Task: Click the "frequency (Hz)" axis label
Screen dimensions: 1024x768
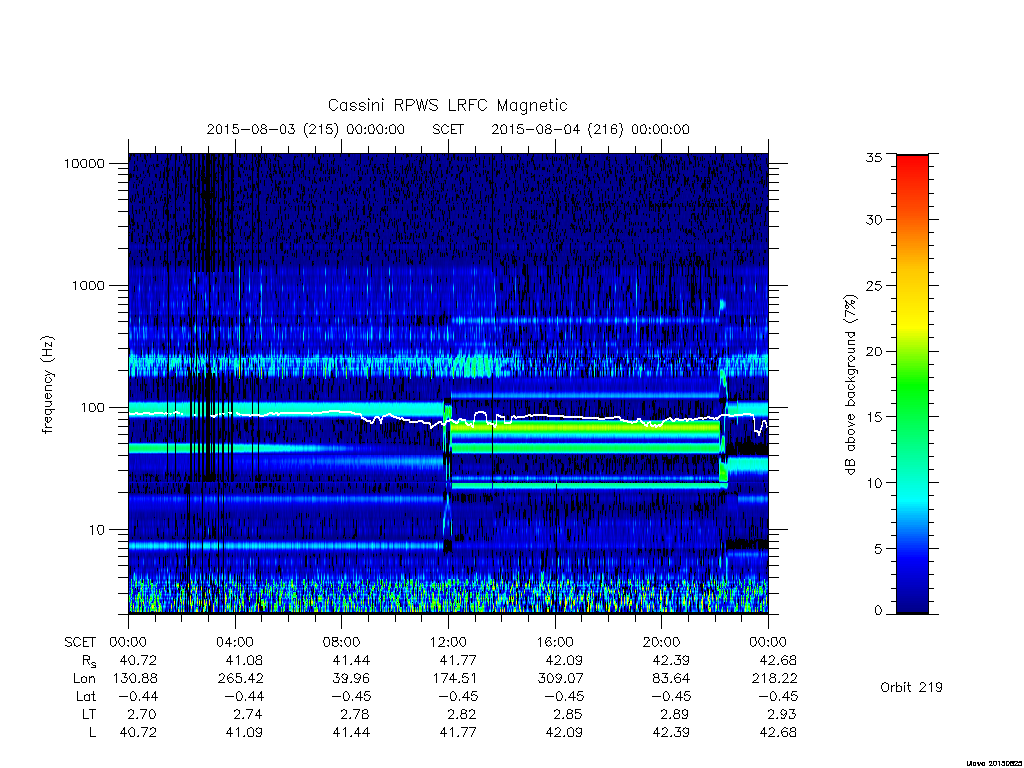Action: coord(47,385)
